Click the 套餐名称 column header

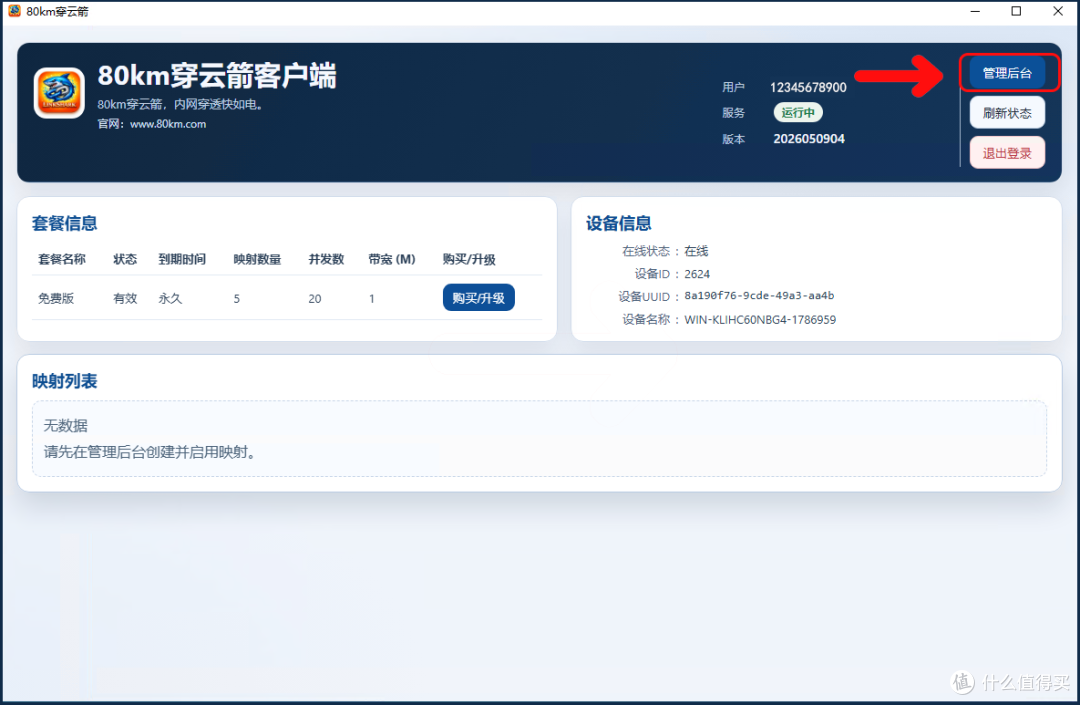[62, 259]
